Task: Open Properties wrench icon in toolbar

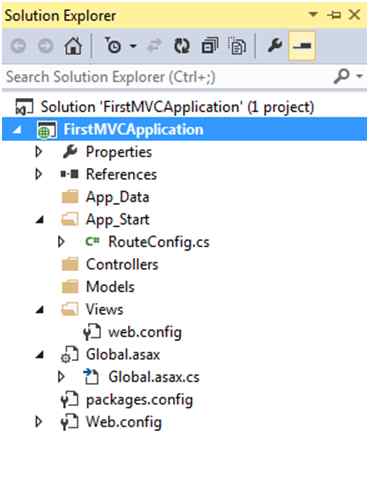Action: click(x=275, y=46)
